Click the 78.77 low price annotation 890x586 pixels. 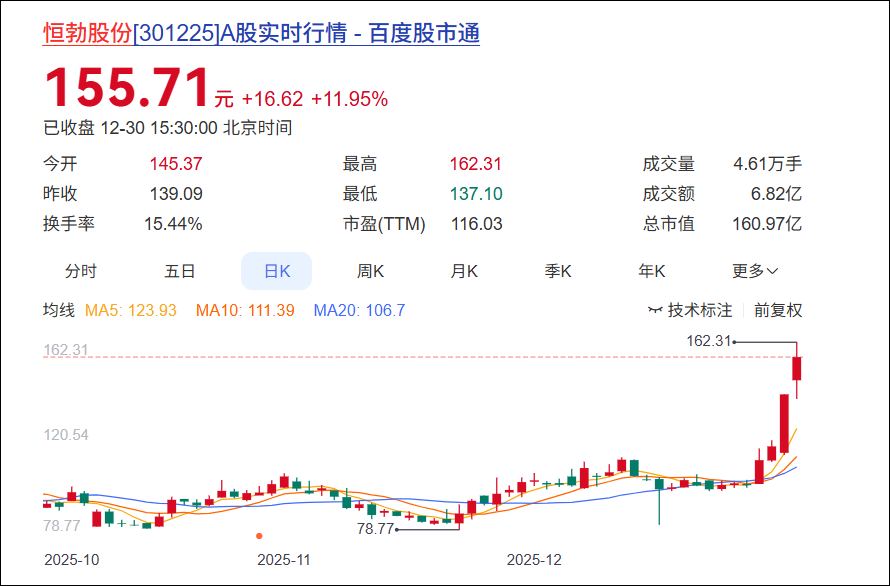[x=375, y=529]
